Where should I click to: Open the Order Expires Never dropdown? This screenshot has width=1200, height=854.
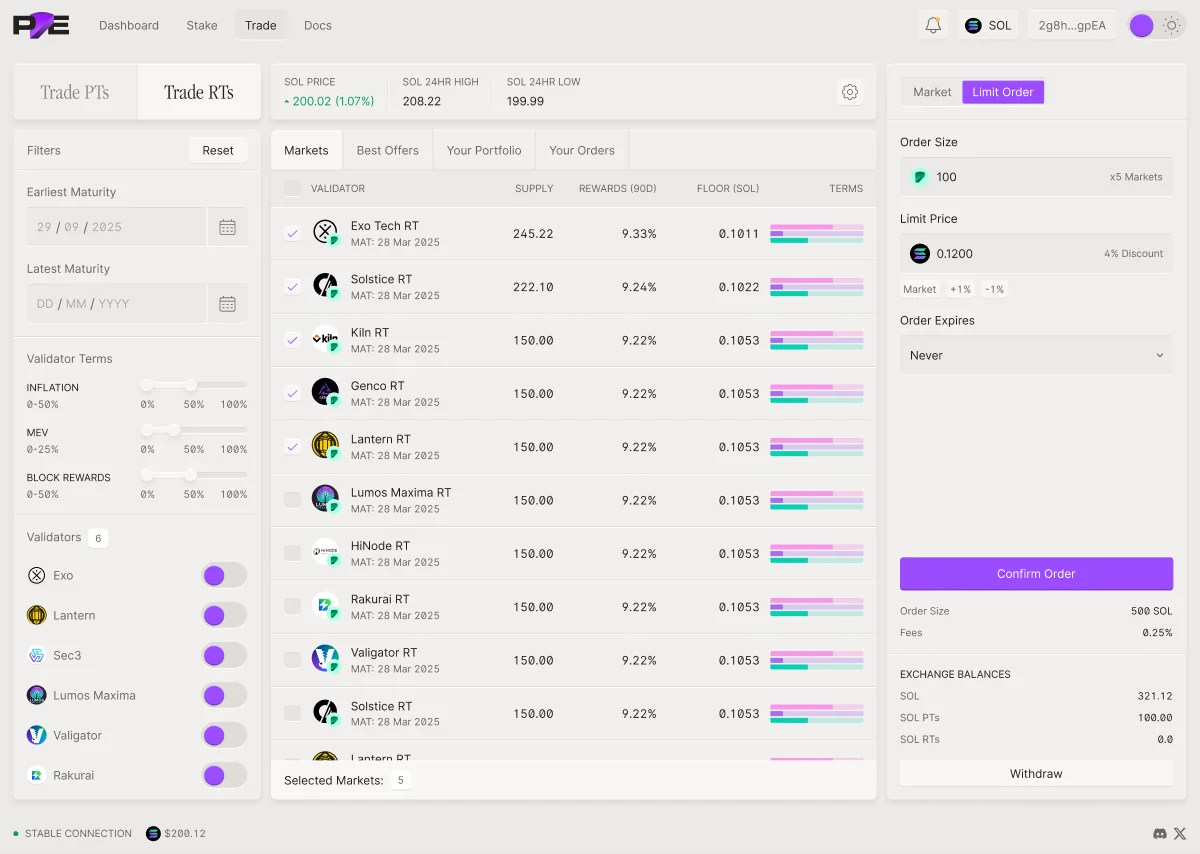(x=1036, y=355)
